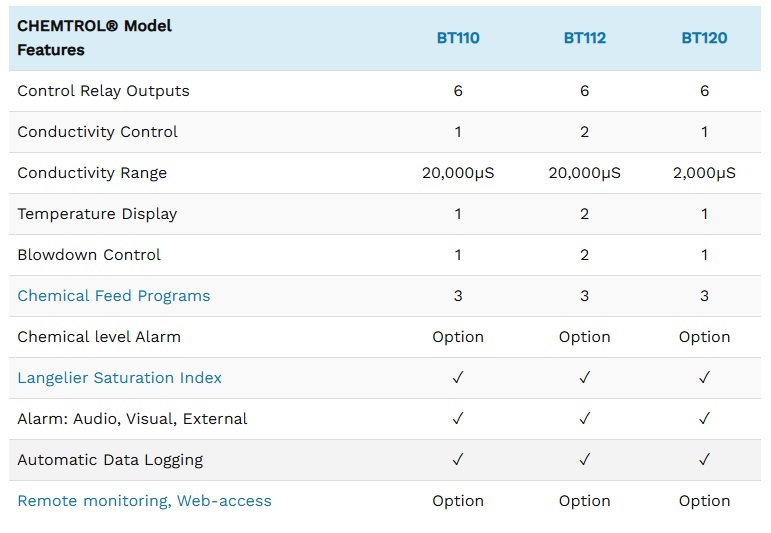Click BT110 Automatic Data Logging checkmark

[x=458, y=460]
